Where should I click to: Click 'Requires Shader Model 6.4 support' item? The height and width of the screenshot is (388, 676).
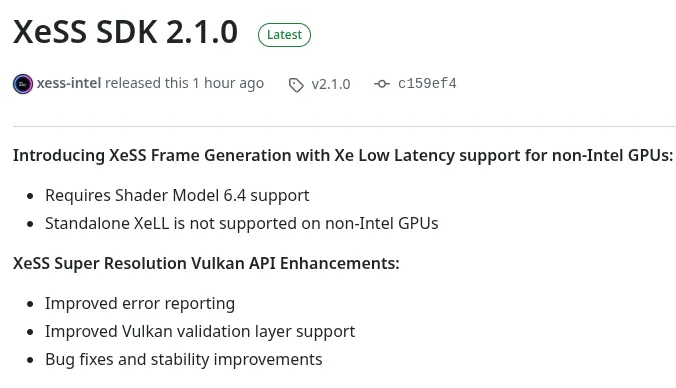[x=177, y=195]
